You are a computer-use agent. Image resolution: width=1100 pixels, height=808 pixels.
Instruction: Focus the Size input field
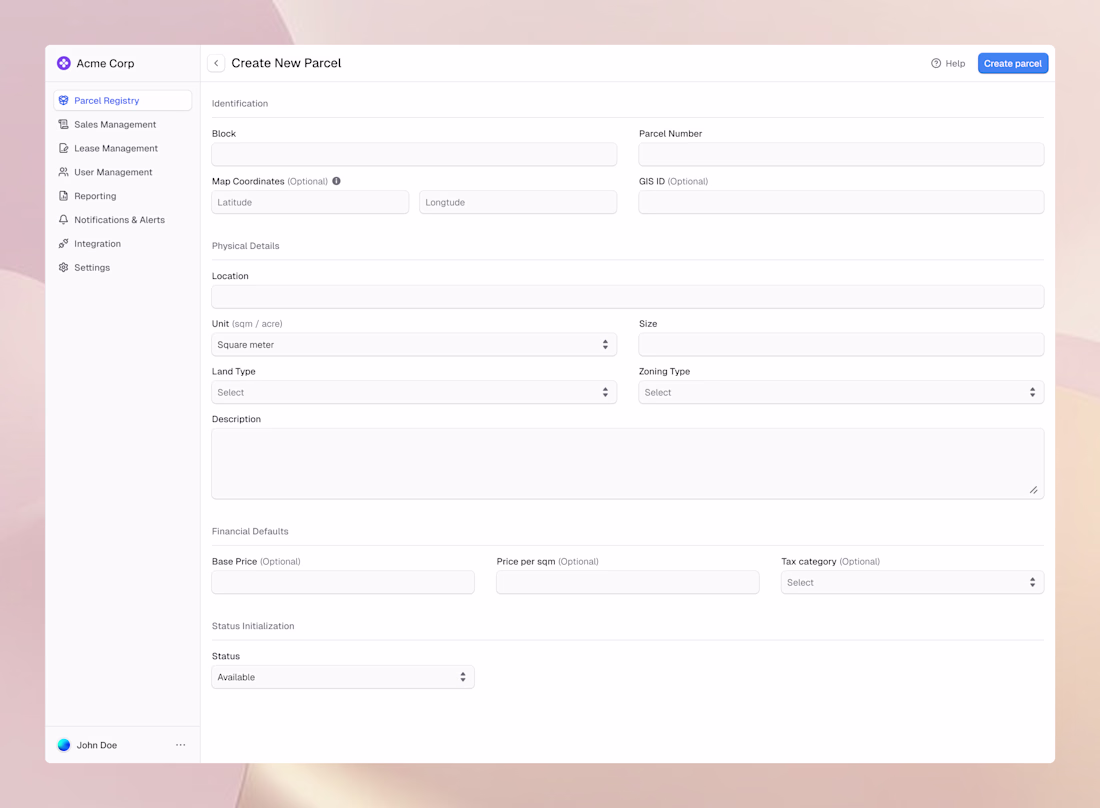pyautogui.click(x=841, y=344)
